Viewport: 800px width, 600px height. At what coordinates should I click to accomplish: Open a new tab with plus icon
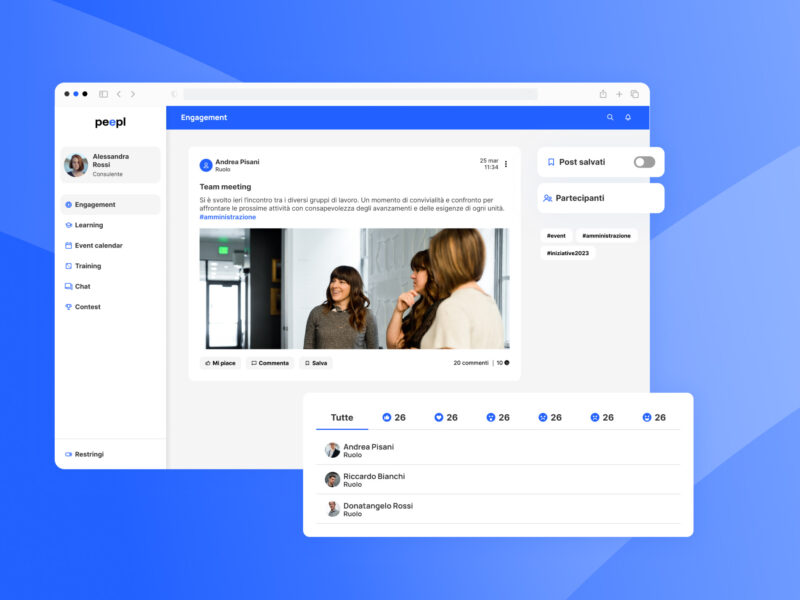619,94
